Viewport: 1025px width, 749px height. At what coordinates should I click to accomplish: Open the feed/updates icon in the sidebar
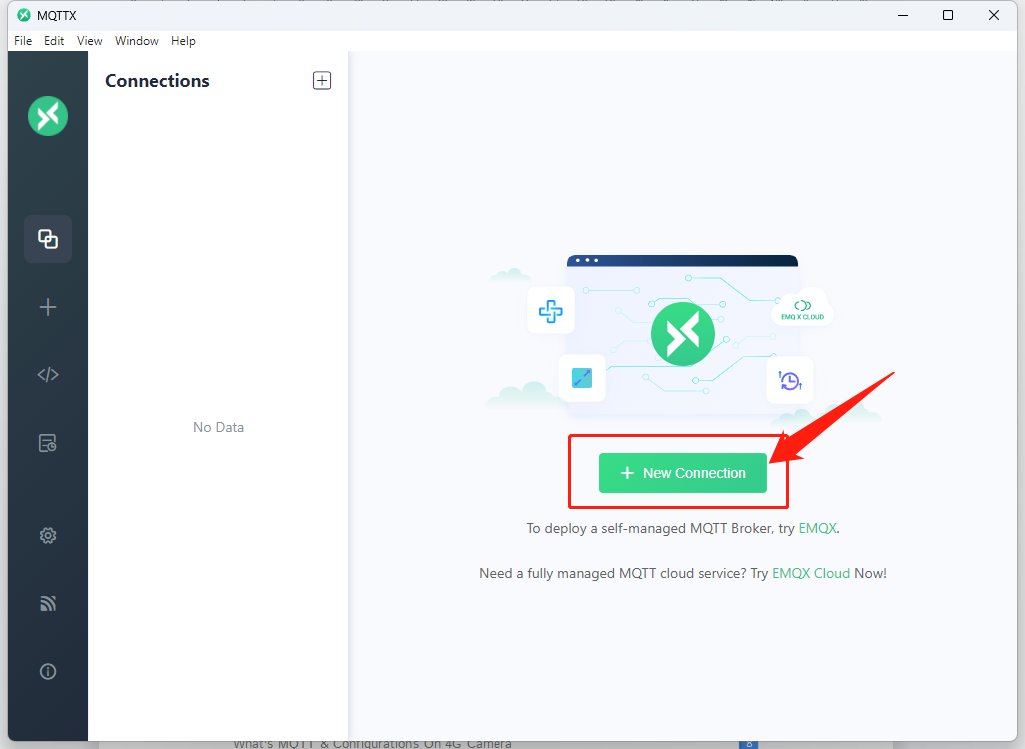tap(48, 603)
